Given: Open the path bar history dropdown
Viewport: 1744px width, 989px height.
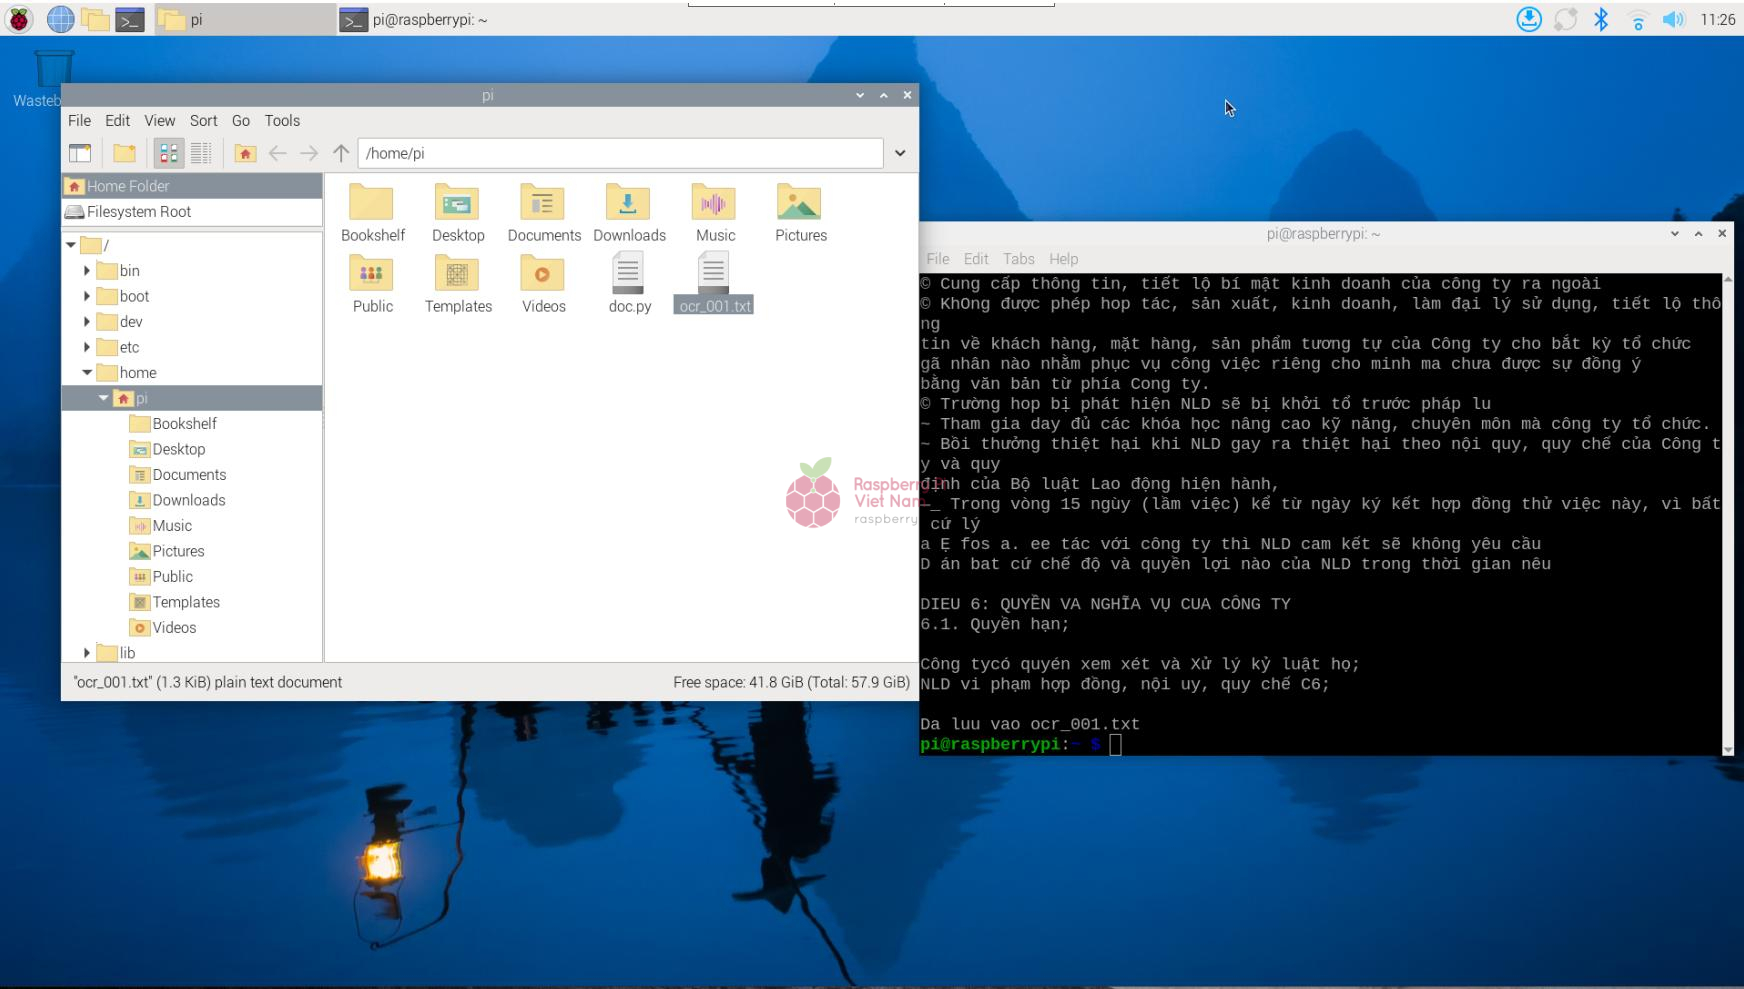Looking at the screenshot, I should [x=900, y=153].
